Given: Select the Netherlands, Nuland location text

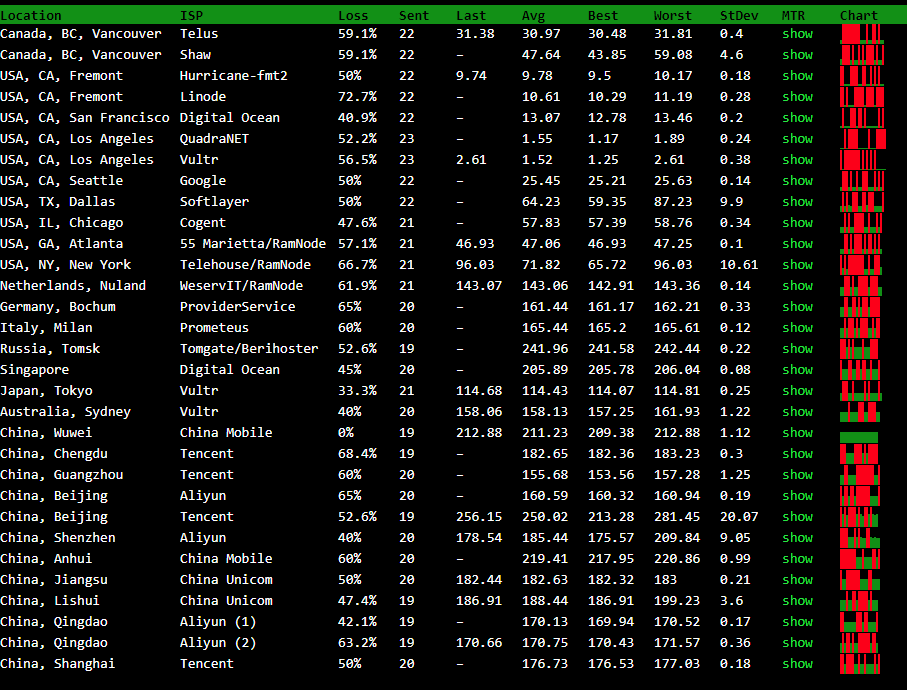Looking at the screenshot, I should coord(73,286).
